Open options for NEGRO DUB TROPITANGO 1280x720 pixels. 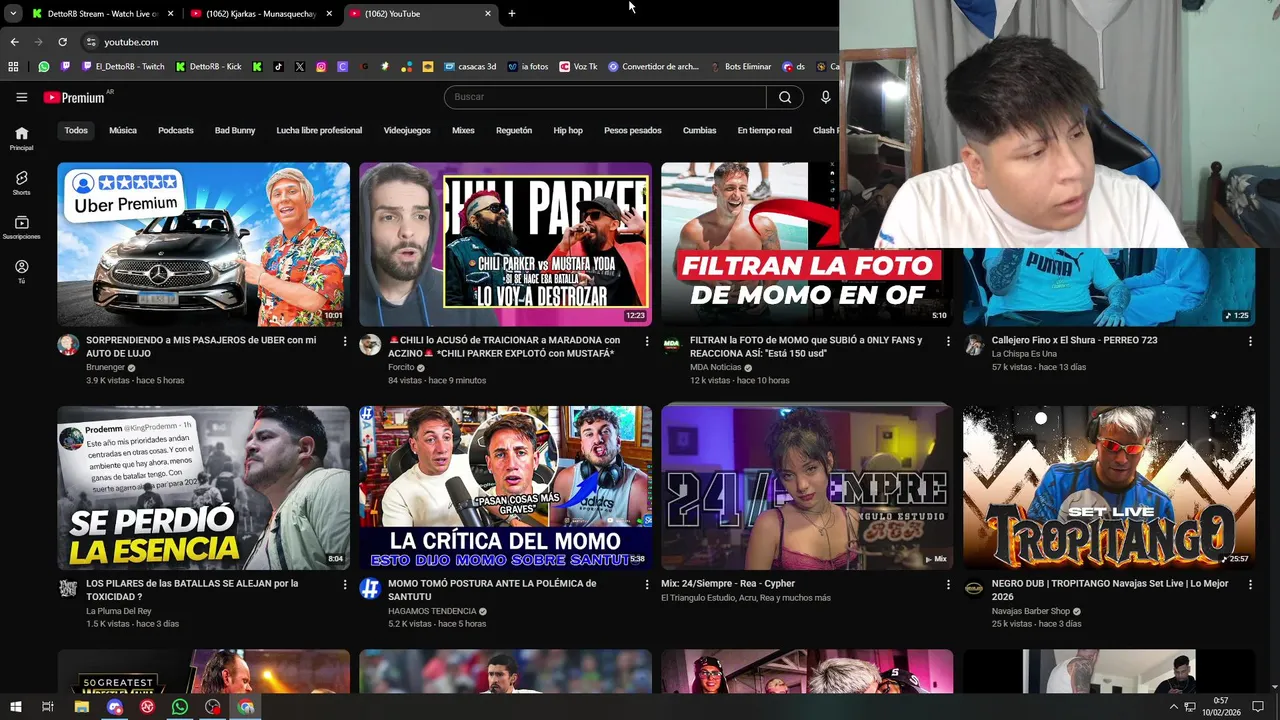(x=1250, y=584)
